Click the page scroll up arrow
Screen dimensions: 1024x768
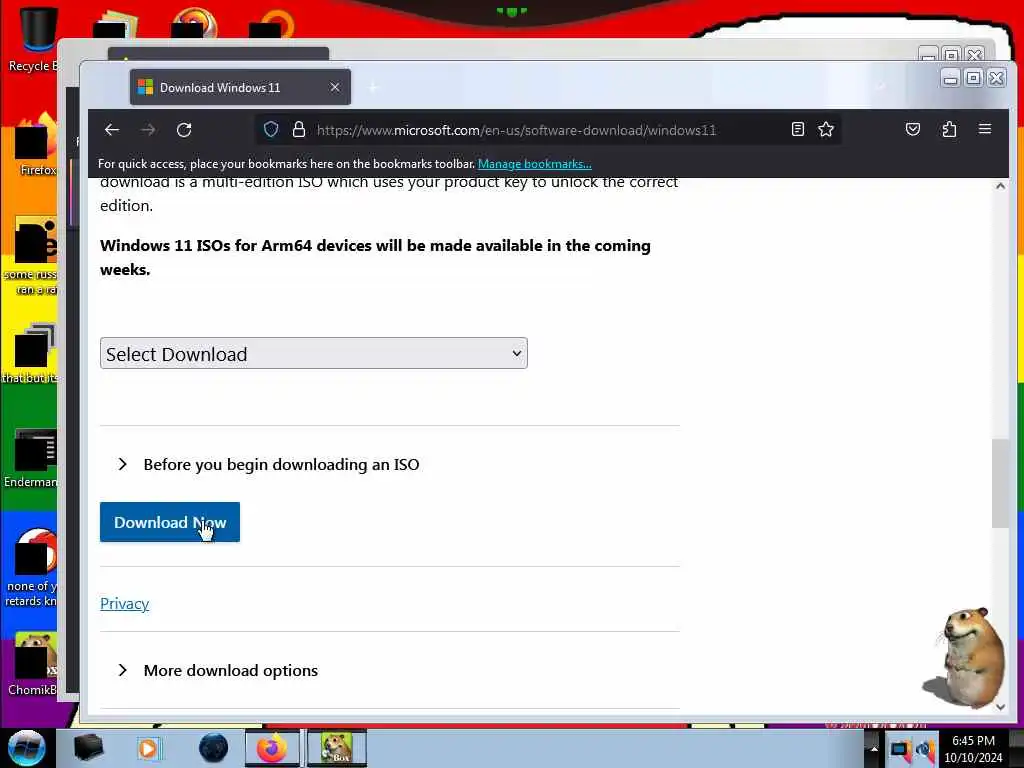click(x=1000, y=186)
